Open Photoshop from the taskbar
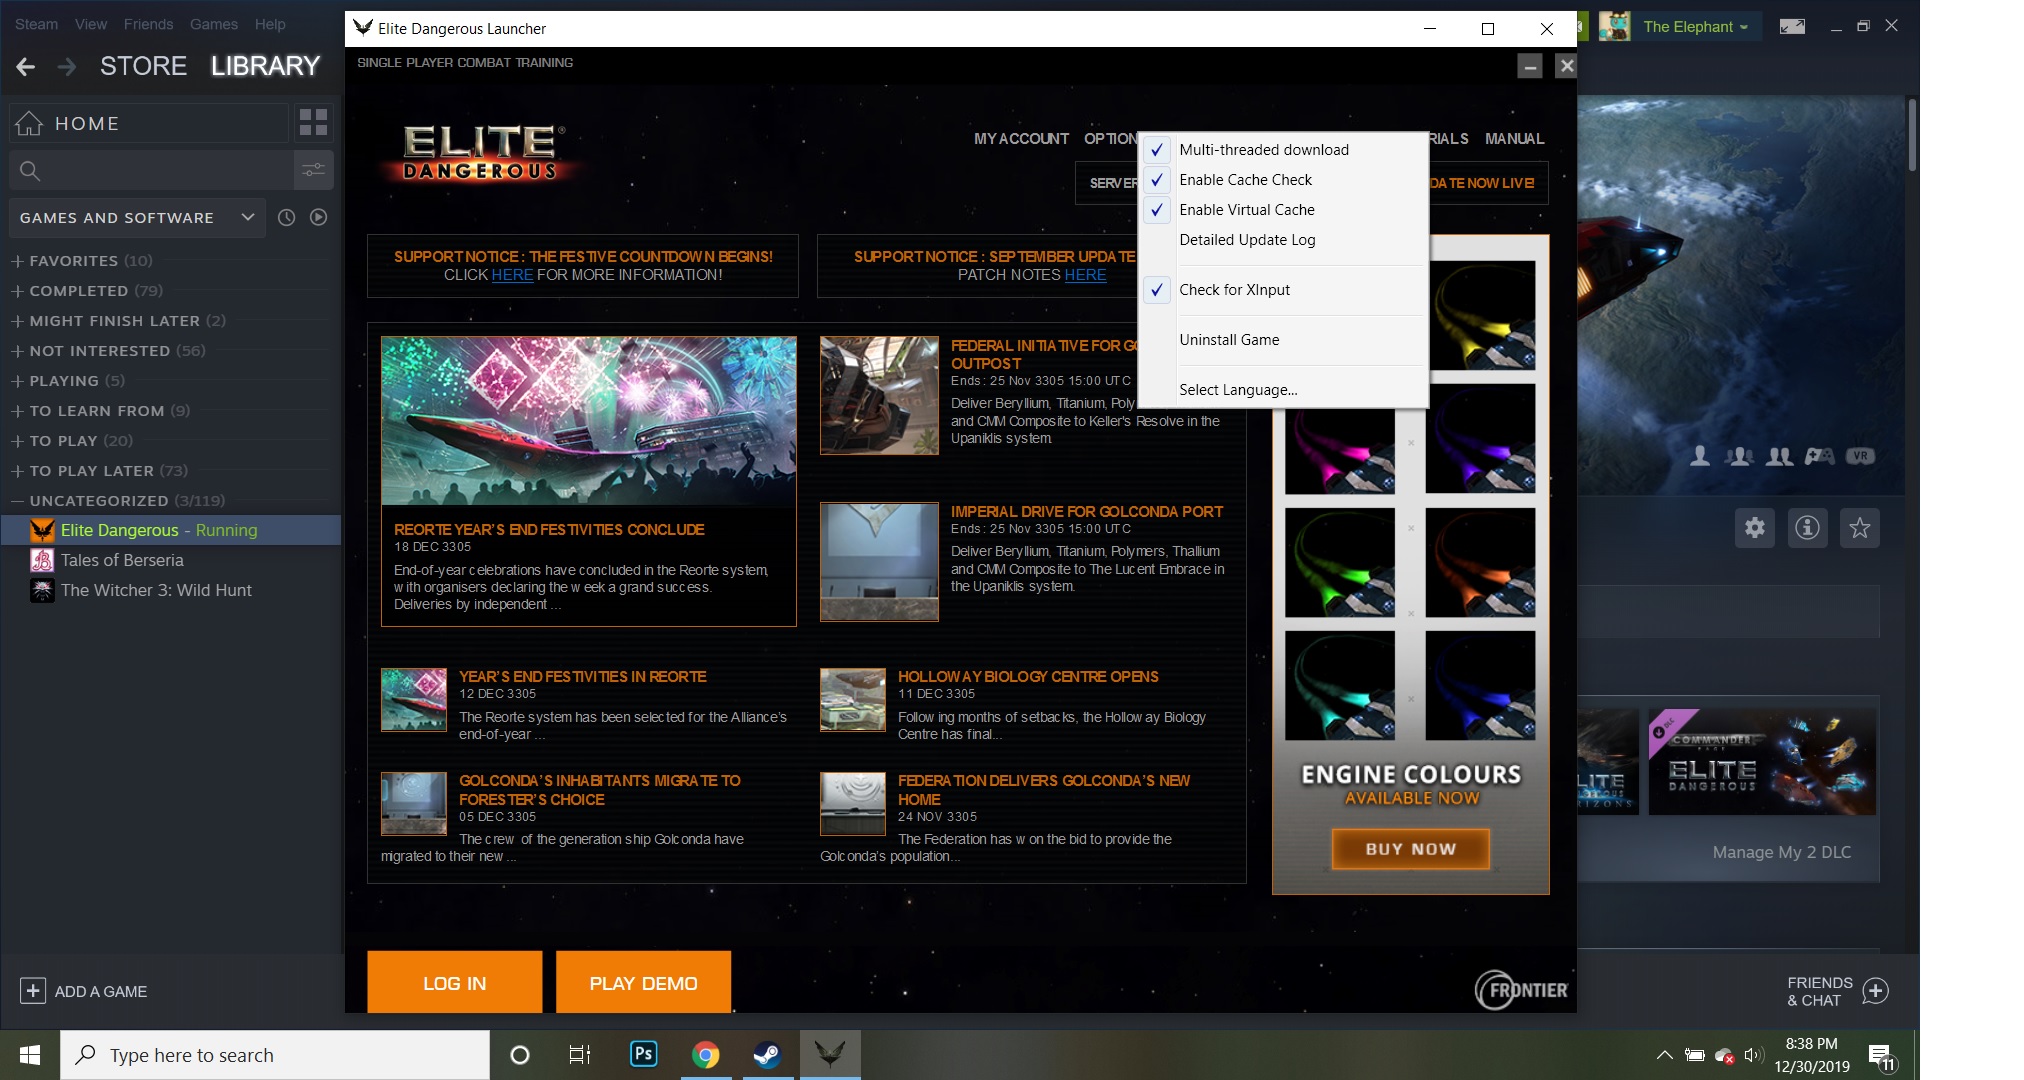The image size is (2024, 1080). (x=644, y=1054)
